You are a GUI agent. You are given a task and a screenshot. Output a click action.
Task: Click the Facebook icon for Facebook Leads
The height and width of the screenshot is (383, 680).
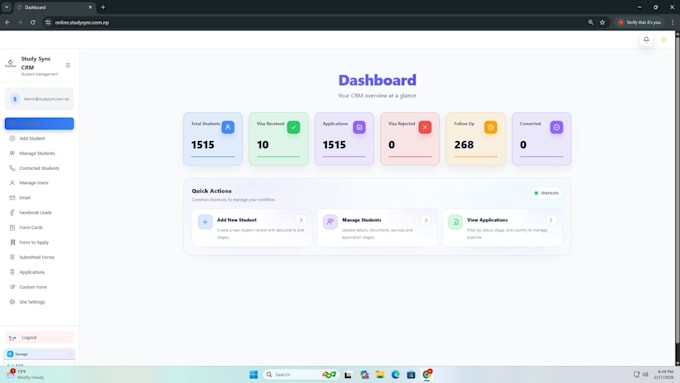tap(12, 213)
